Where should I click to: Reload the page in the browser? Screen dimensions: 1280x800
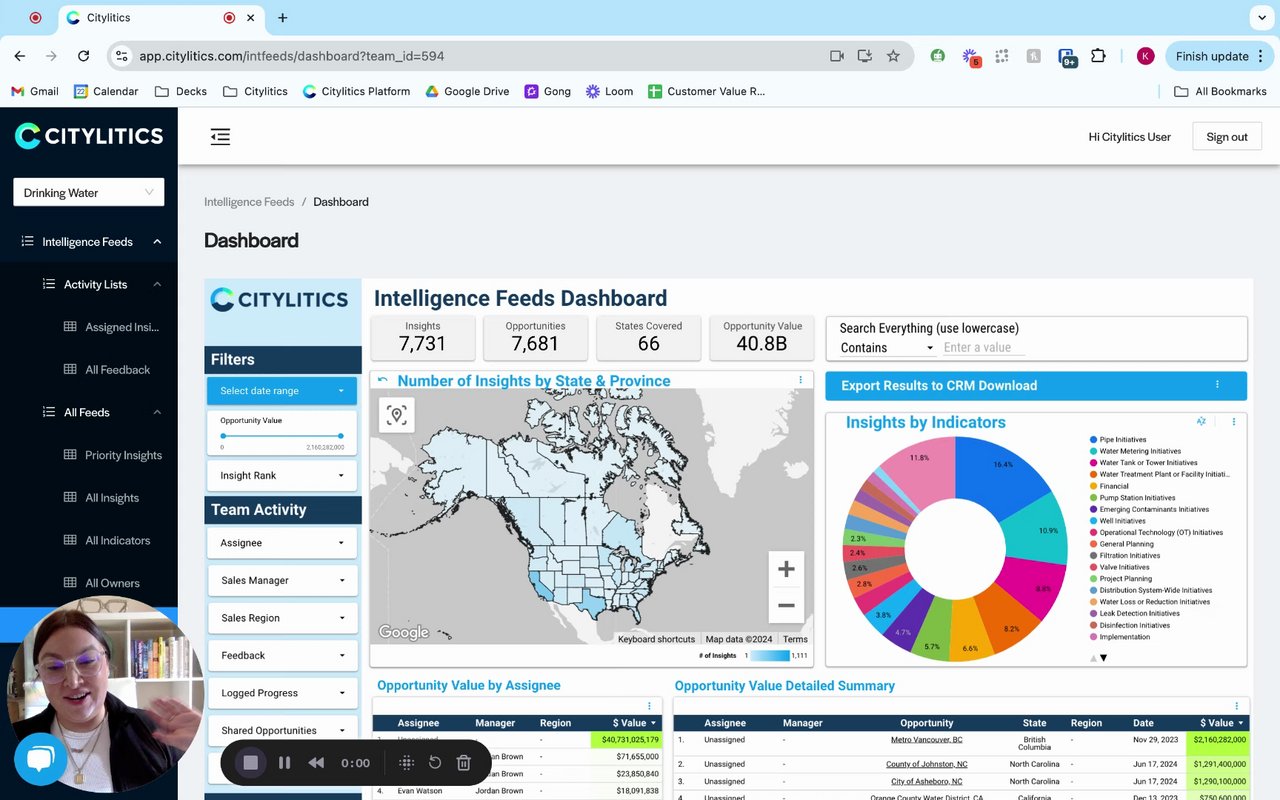(x=84, y=56)
